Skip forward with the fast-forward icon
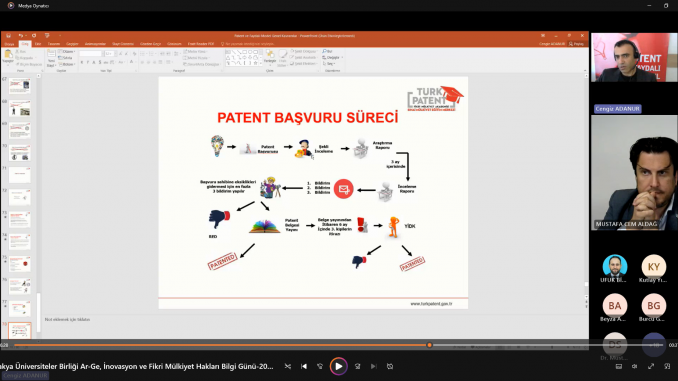The width and height of the screenshot is (678, 381). [x=357, y=366]
